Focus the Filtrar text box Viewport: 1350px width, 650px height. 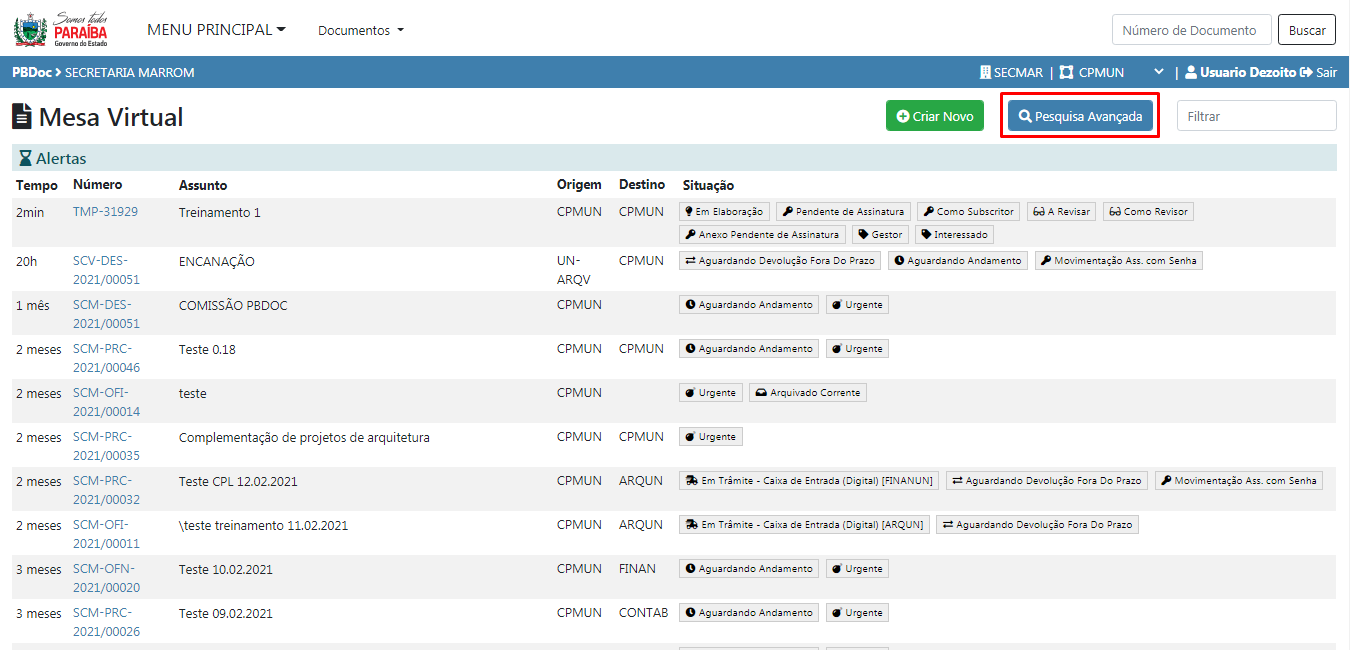(x=1256, y=116)
